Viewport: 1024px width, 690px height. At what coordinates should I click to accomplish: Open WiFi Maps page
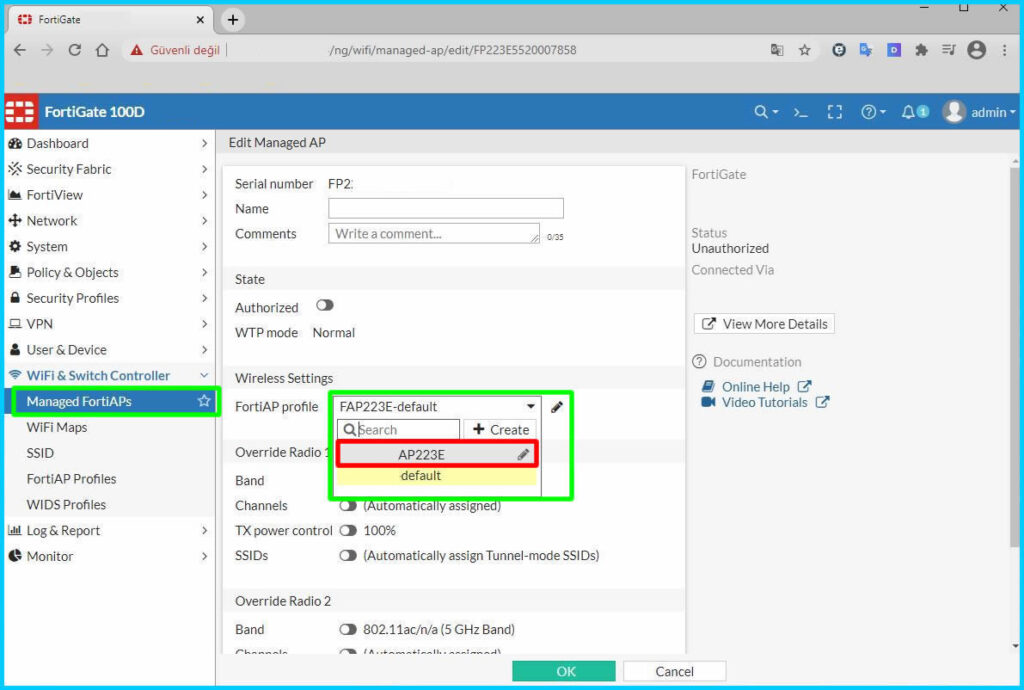(x=57, y=427)
